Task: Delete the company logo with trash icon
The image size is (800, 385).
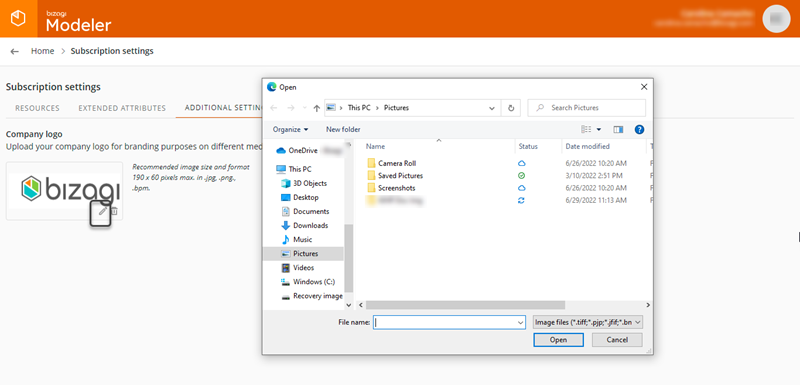Action: pyautogui.click(x=114, y=211)
